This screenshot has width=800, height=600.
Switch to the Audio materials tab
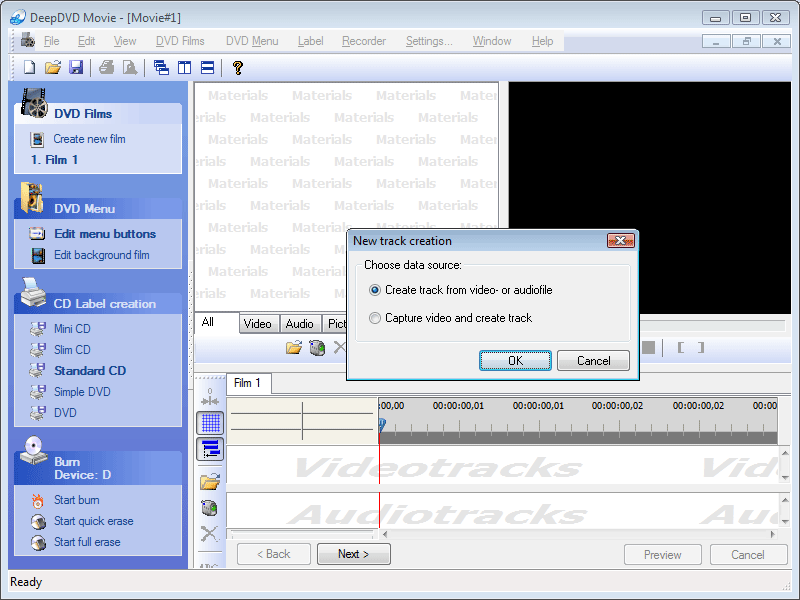coord(301,324)
